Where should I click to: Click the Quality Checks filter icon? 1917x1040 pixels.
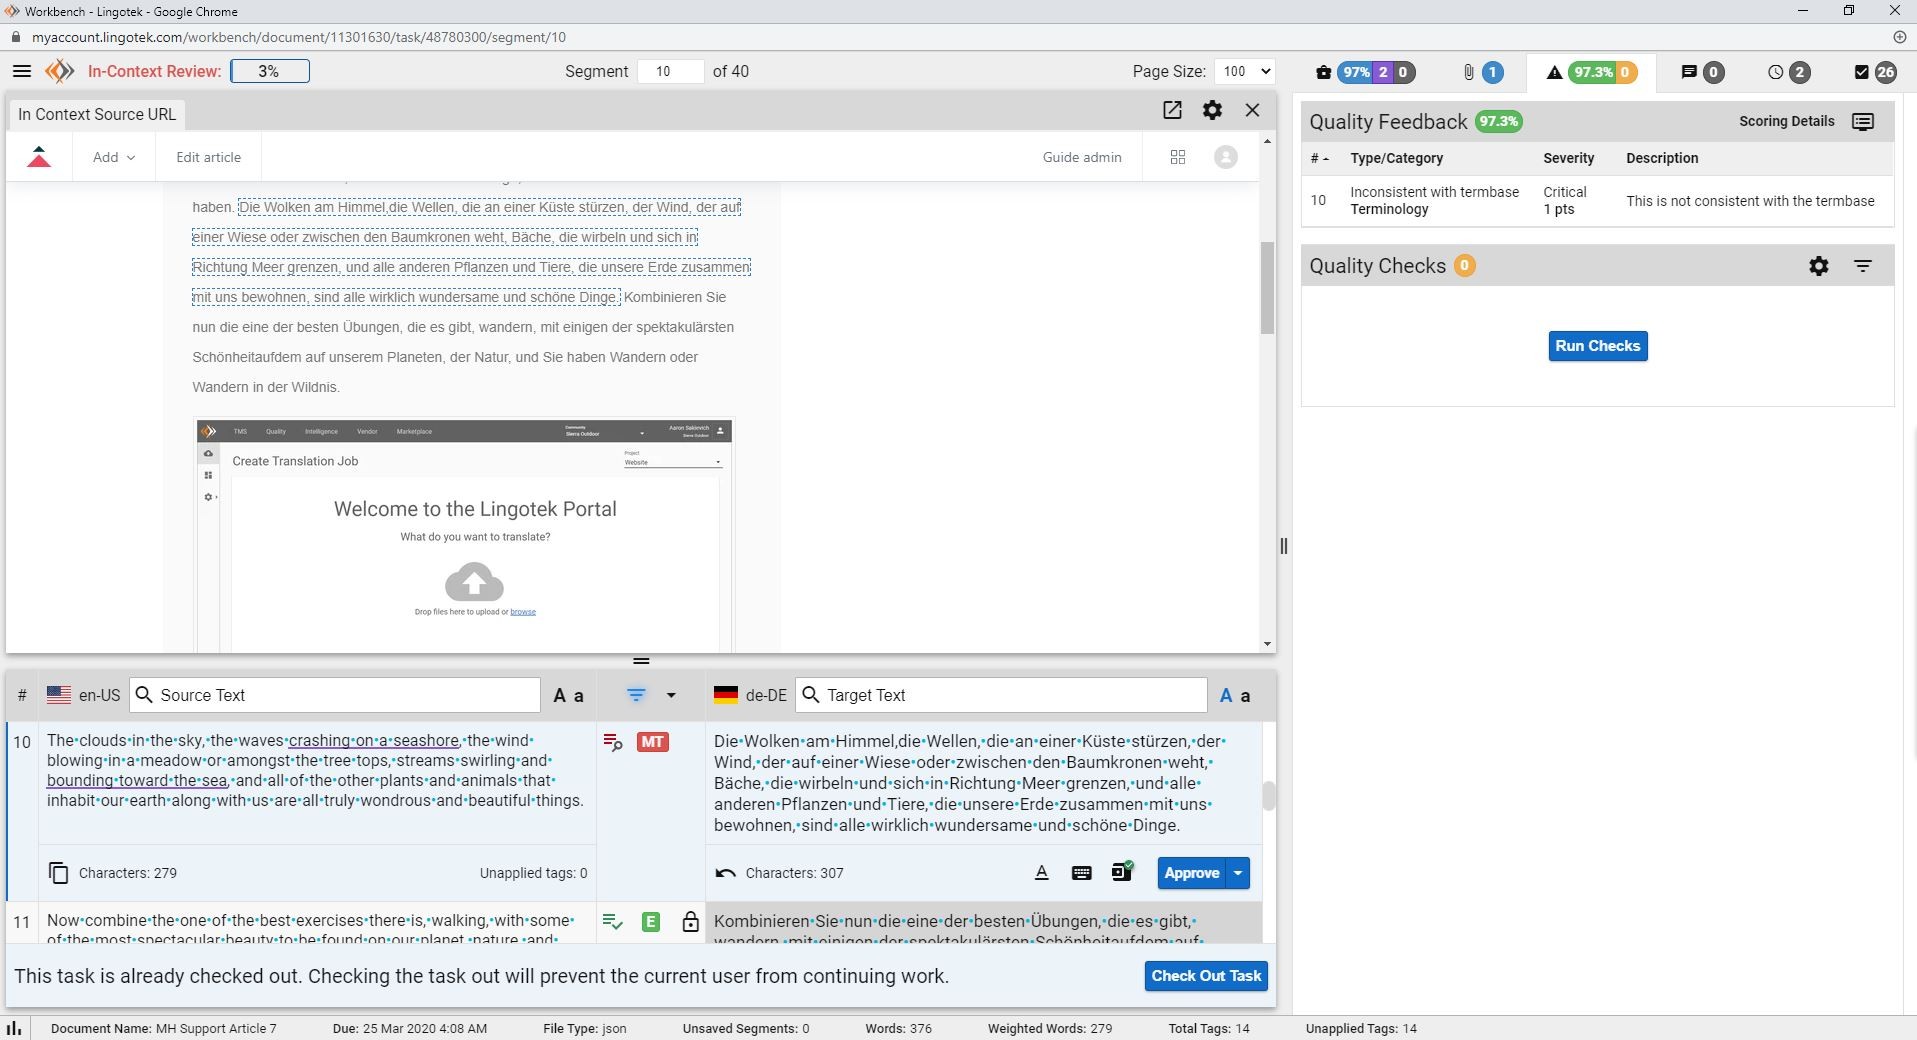pyautogui.click(x=1862, y=266)
